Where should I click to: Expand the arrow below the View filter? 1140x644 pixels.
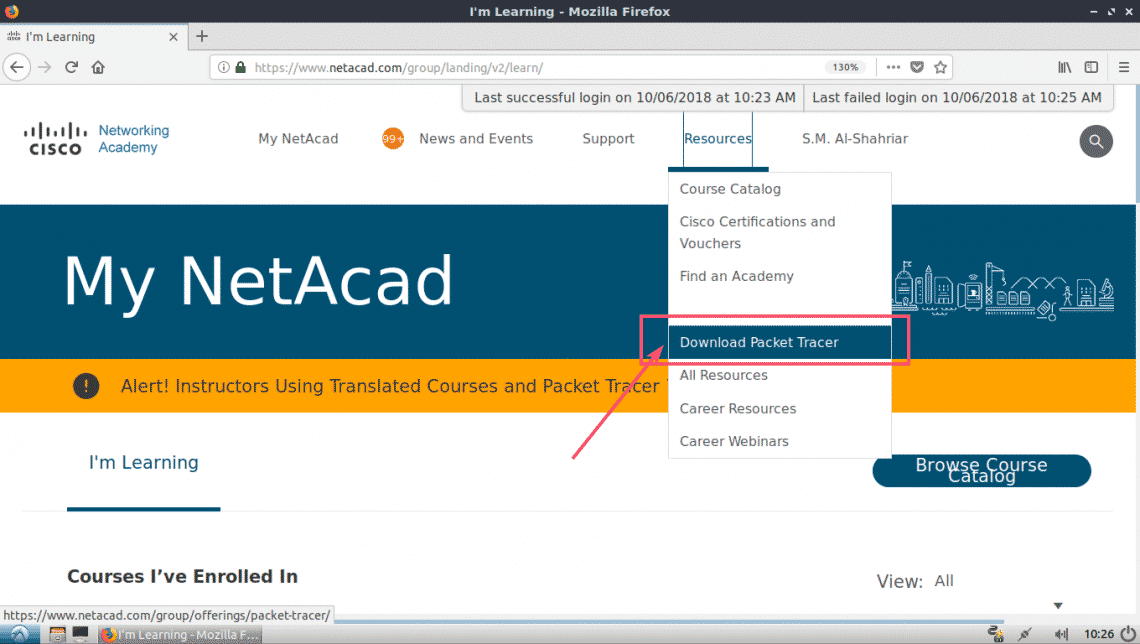coord(1058,606)
